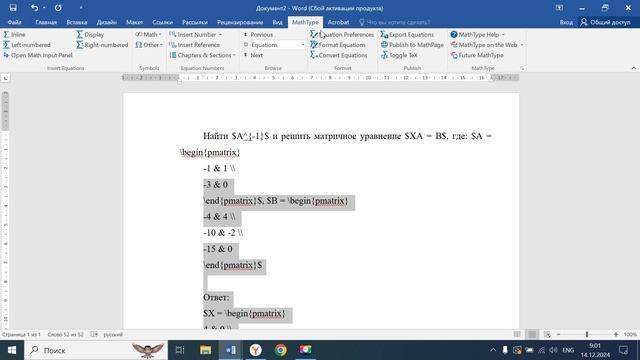
Task: Click the Вход sign-in link
Action: [x=566, y=22]
